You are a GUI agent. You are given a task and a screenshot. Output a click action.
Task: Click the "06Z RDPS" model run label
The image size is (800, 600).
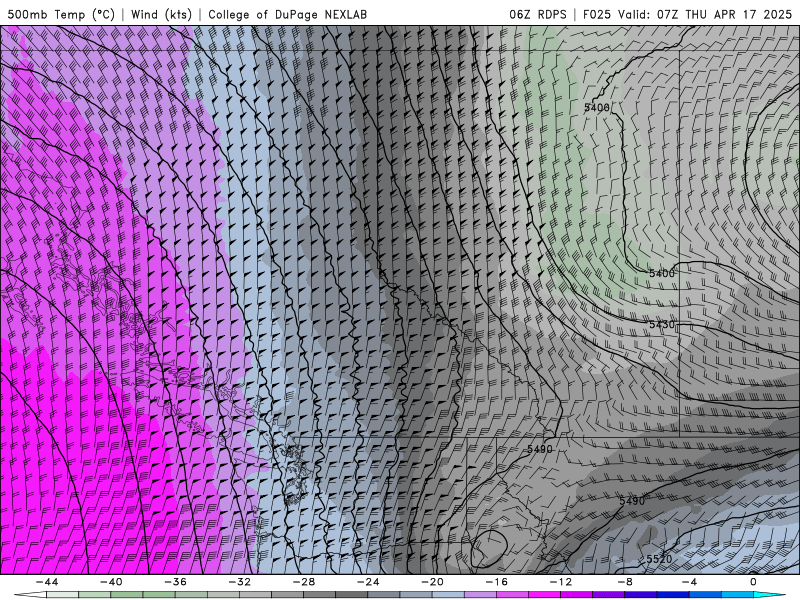pos(538,14)
